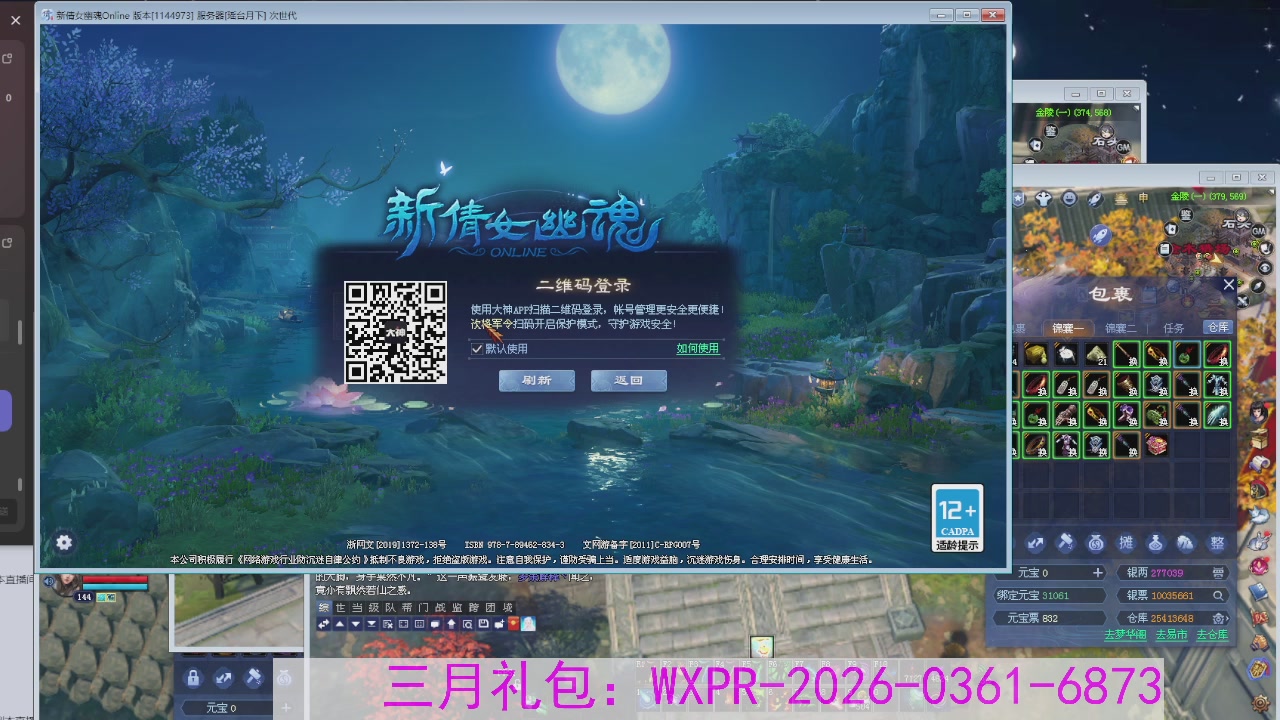
Task: Expand the chevron right of the 仓库 gear
Action: (1228, 619)
